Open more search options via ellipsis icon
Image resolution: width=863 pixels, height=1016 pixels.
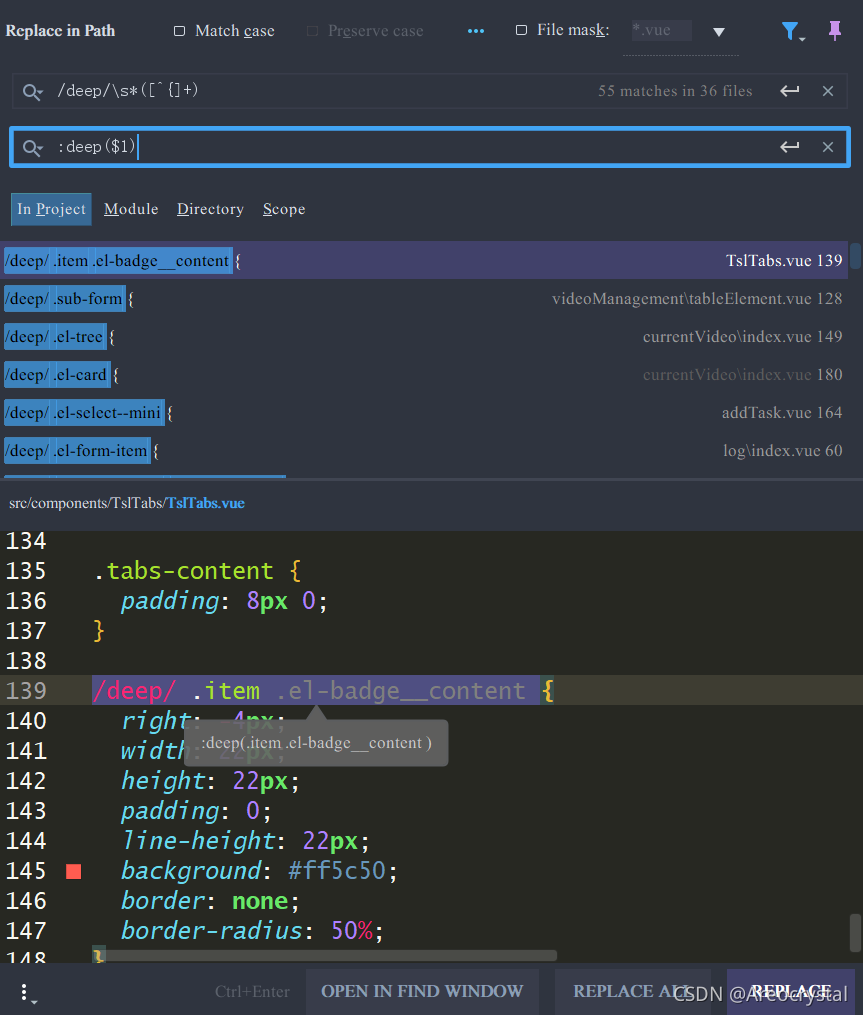(475, 31)
